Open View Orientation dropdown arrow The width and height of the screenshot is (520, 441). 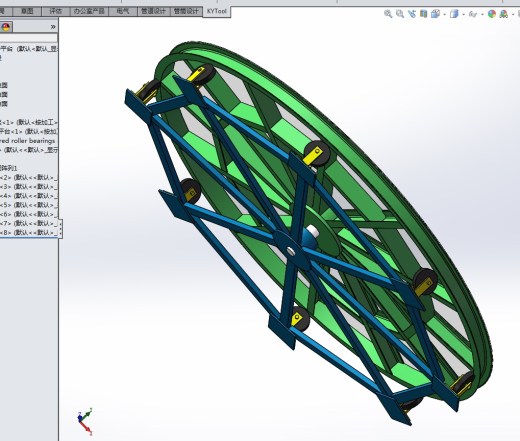point(445,14)
